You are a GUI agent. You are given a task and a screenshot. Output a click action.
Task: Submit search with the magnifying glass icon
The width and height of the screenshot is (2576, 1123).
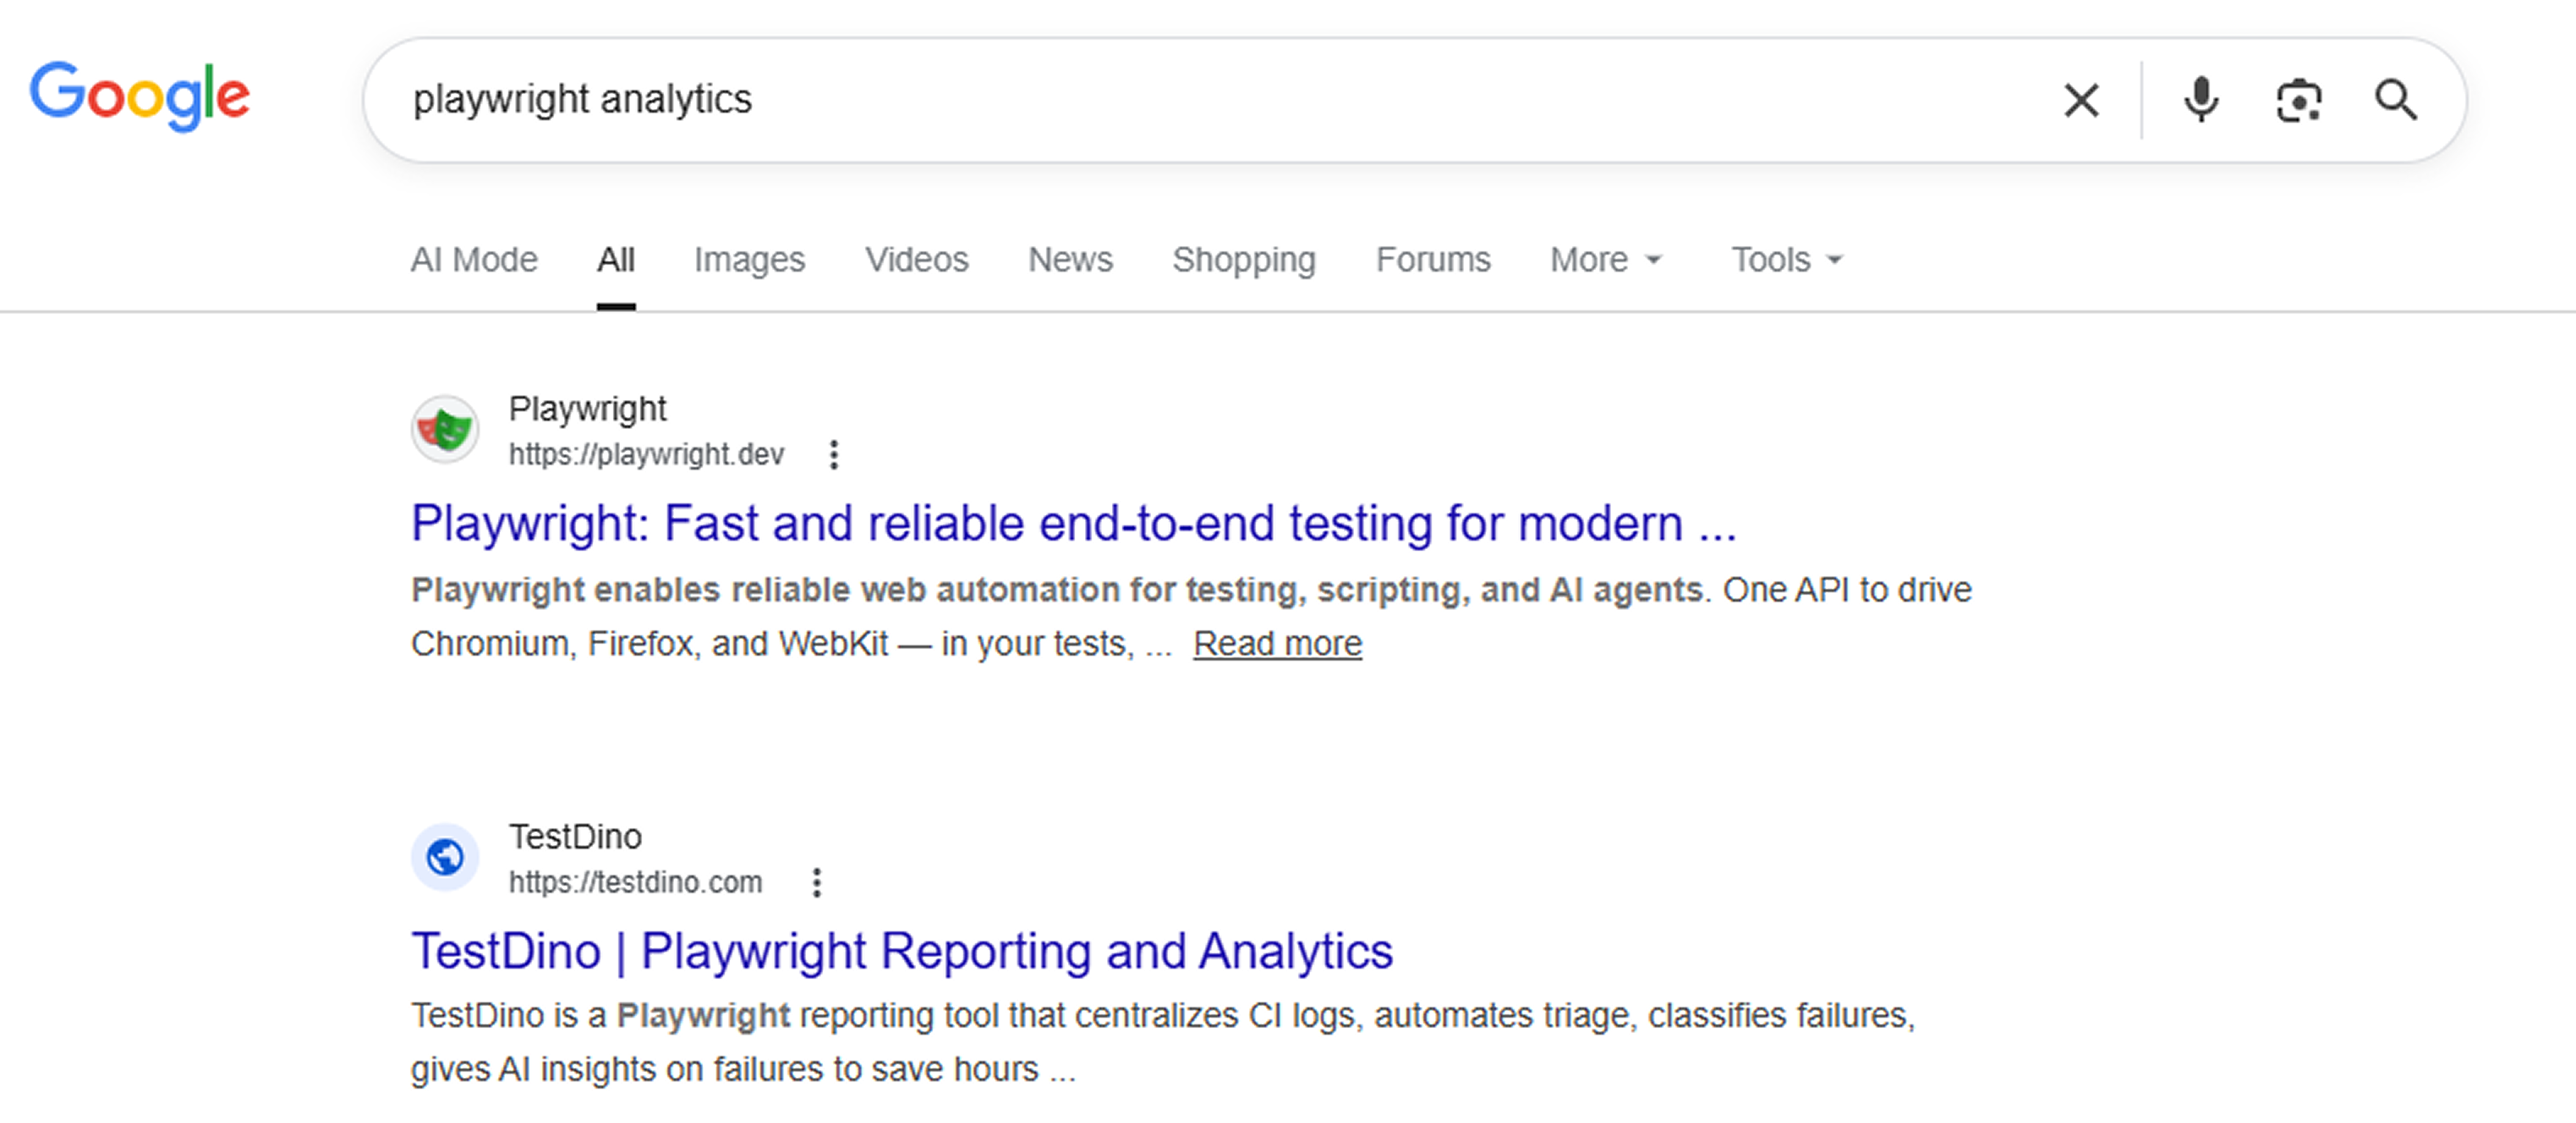point(2396,100)
